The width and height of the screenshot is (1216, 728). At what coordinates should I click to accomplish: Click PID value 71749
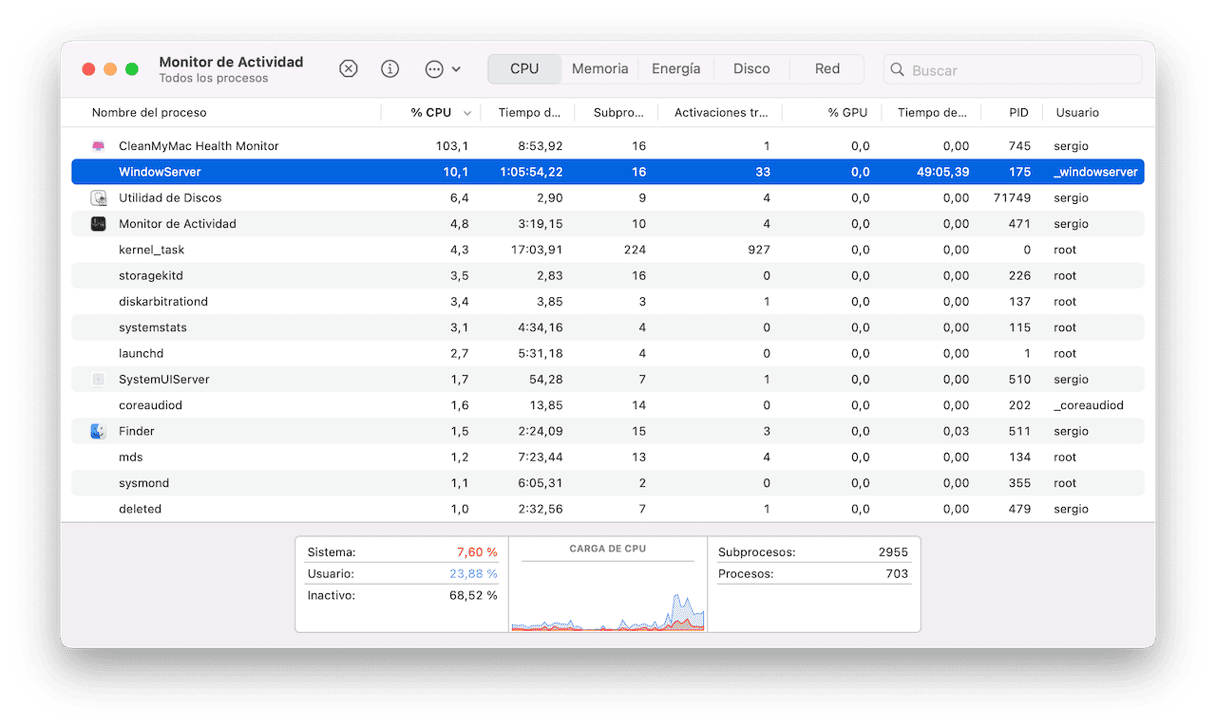(x=1012, y=198)
